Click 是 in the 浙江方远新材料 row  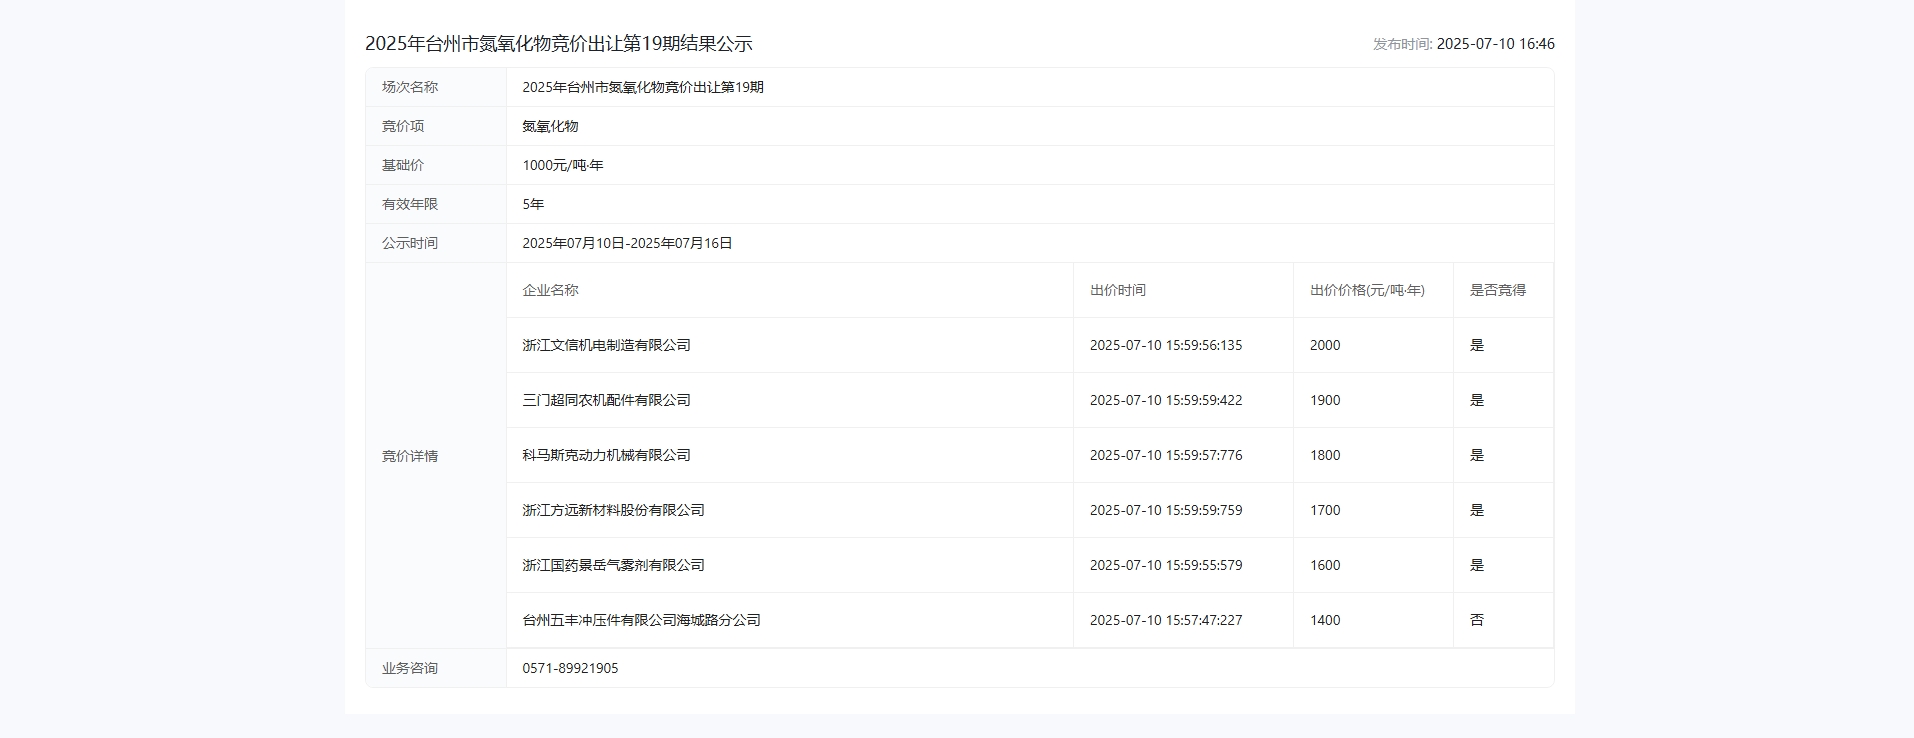click(1477, 510)
